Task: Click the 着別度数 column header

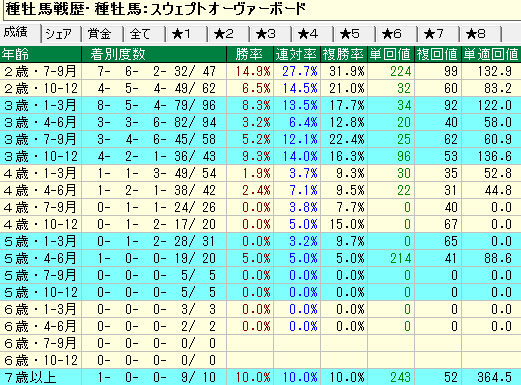Action: (154, 54)
